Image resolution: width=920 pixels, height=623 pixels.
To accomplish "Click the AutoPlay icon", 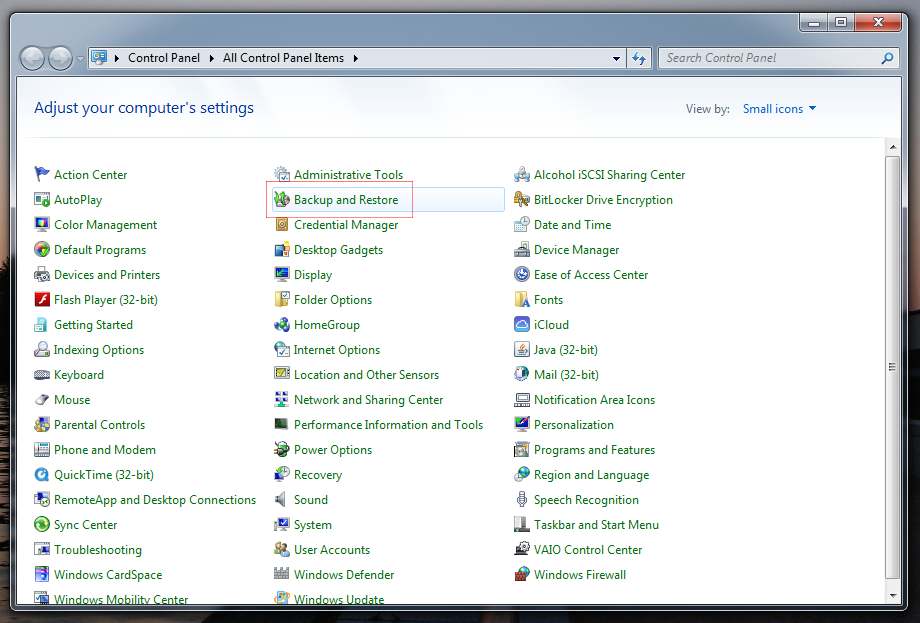I will tap(42, 199).
